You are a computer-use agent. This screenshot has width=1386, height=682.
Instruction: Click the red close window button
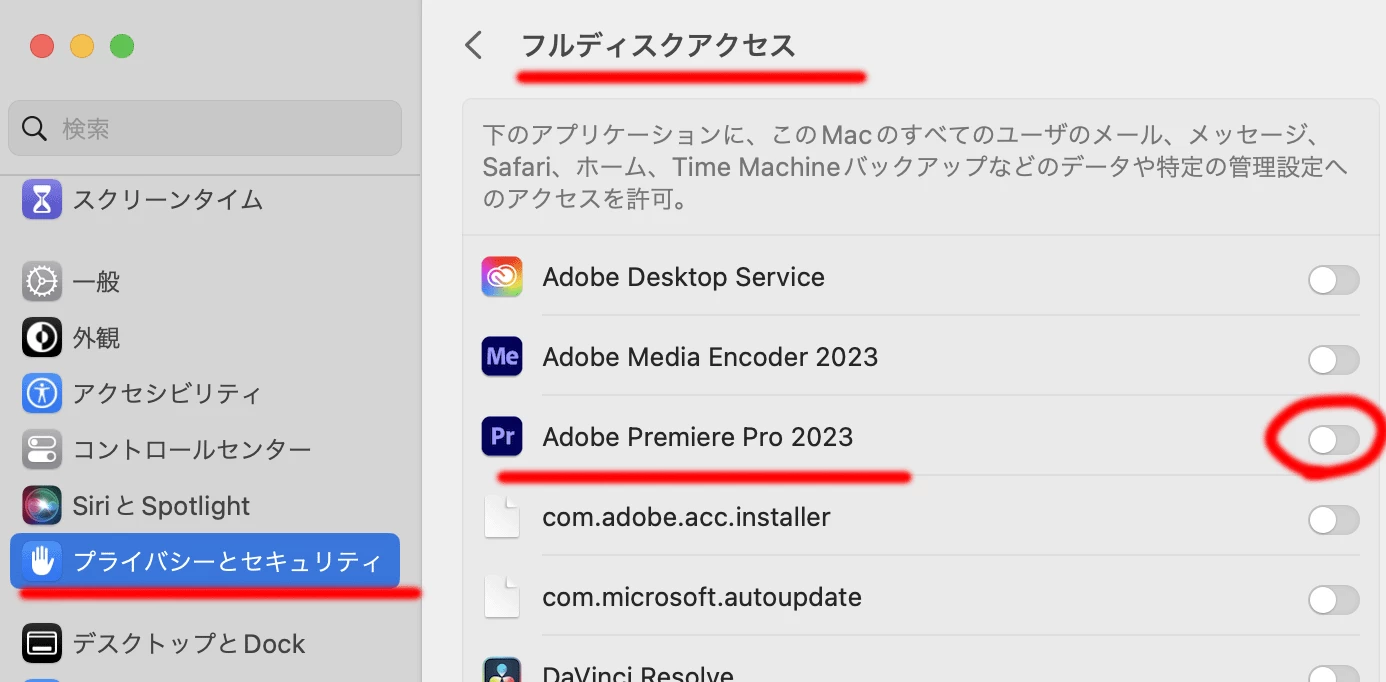pos(42,46)
